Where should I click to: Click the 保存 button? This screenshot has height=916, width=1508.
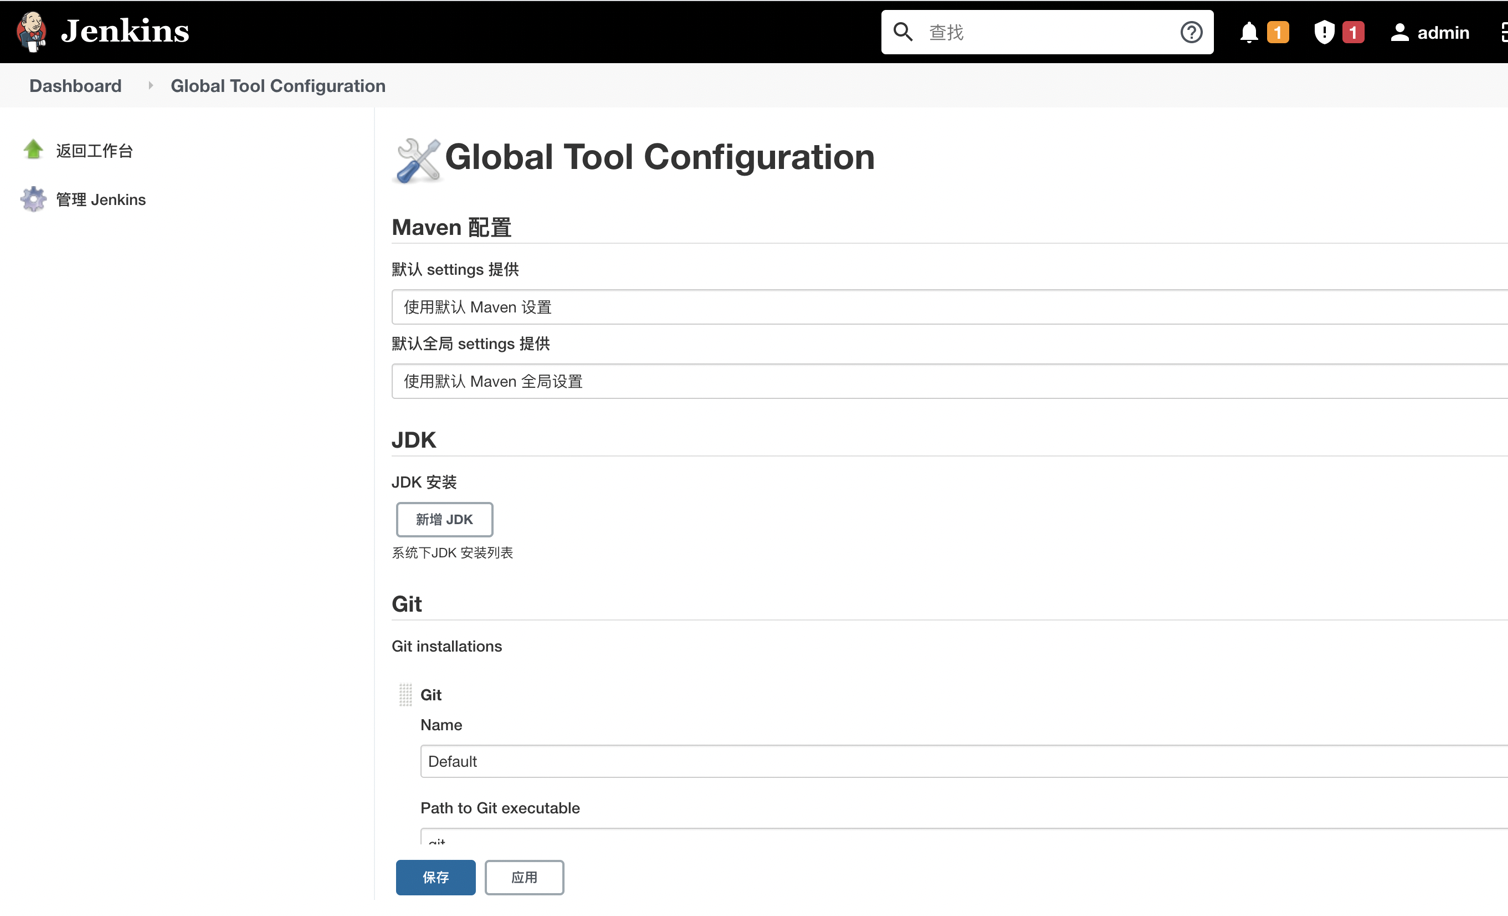[436, 878]
